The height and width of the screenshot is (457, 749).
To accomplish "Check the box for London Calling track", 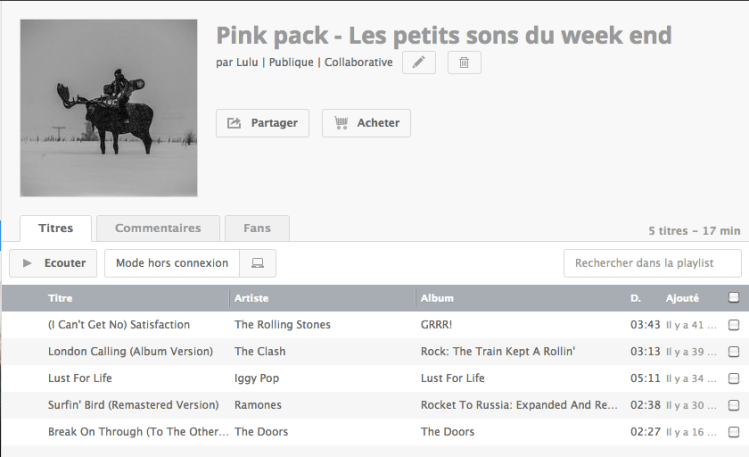I will click(734, 352).
